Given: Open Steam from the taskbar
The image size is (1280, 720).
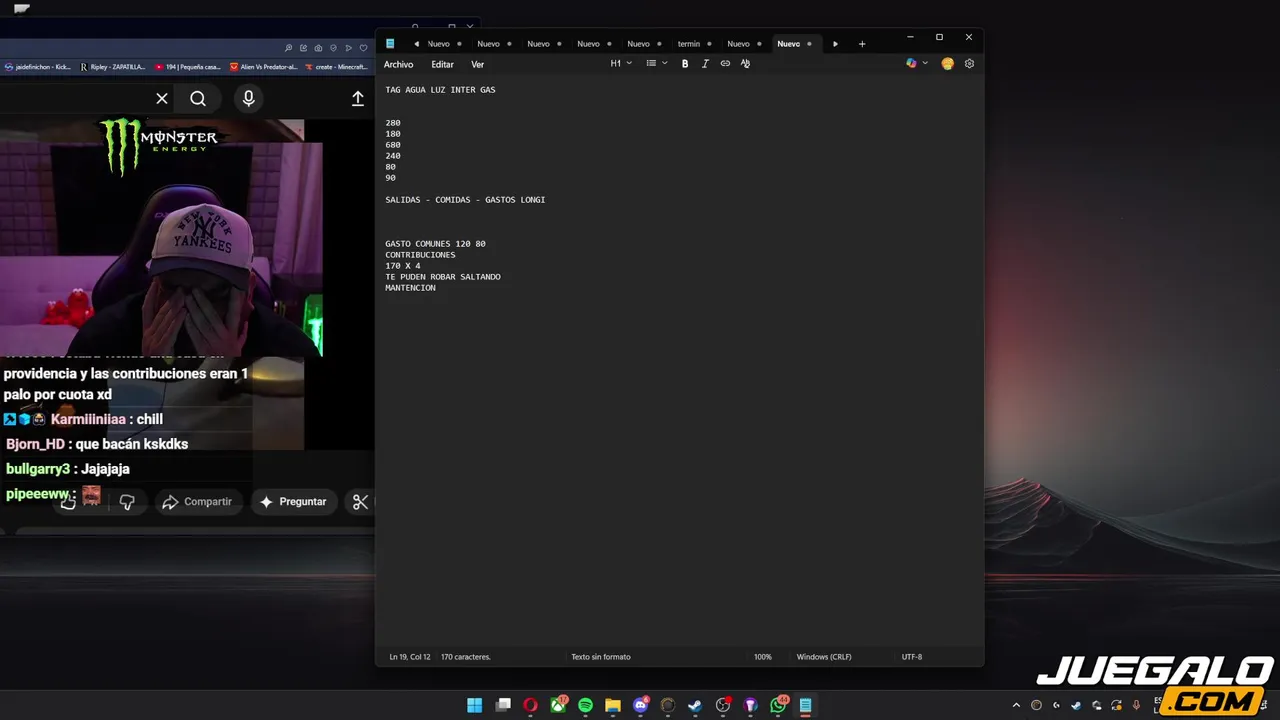Looking at the screenshot, I should (x=695, y=705).
